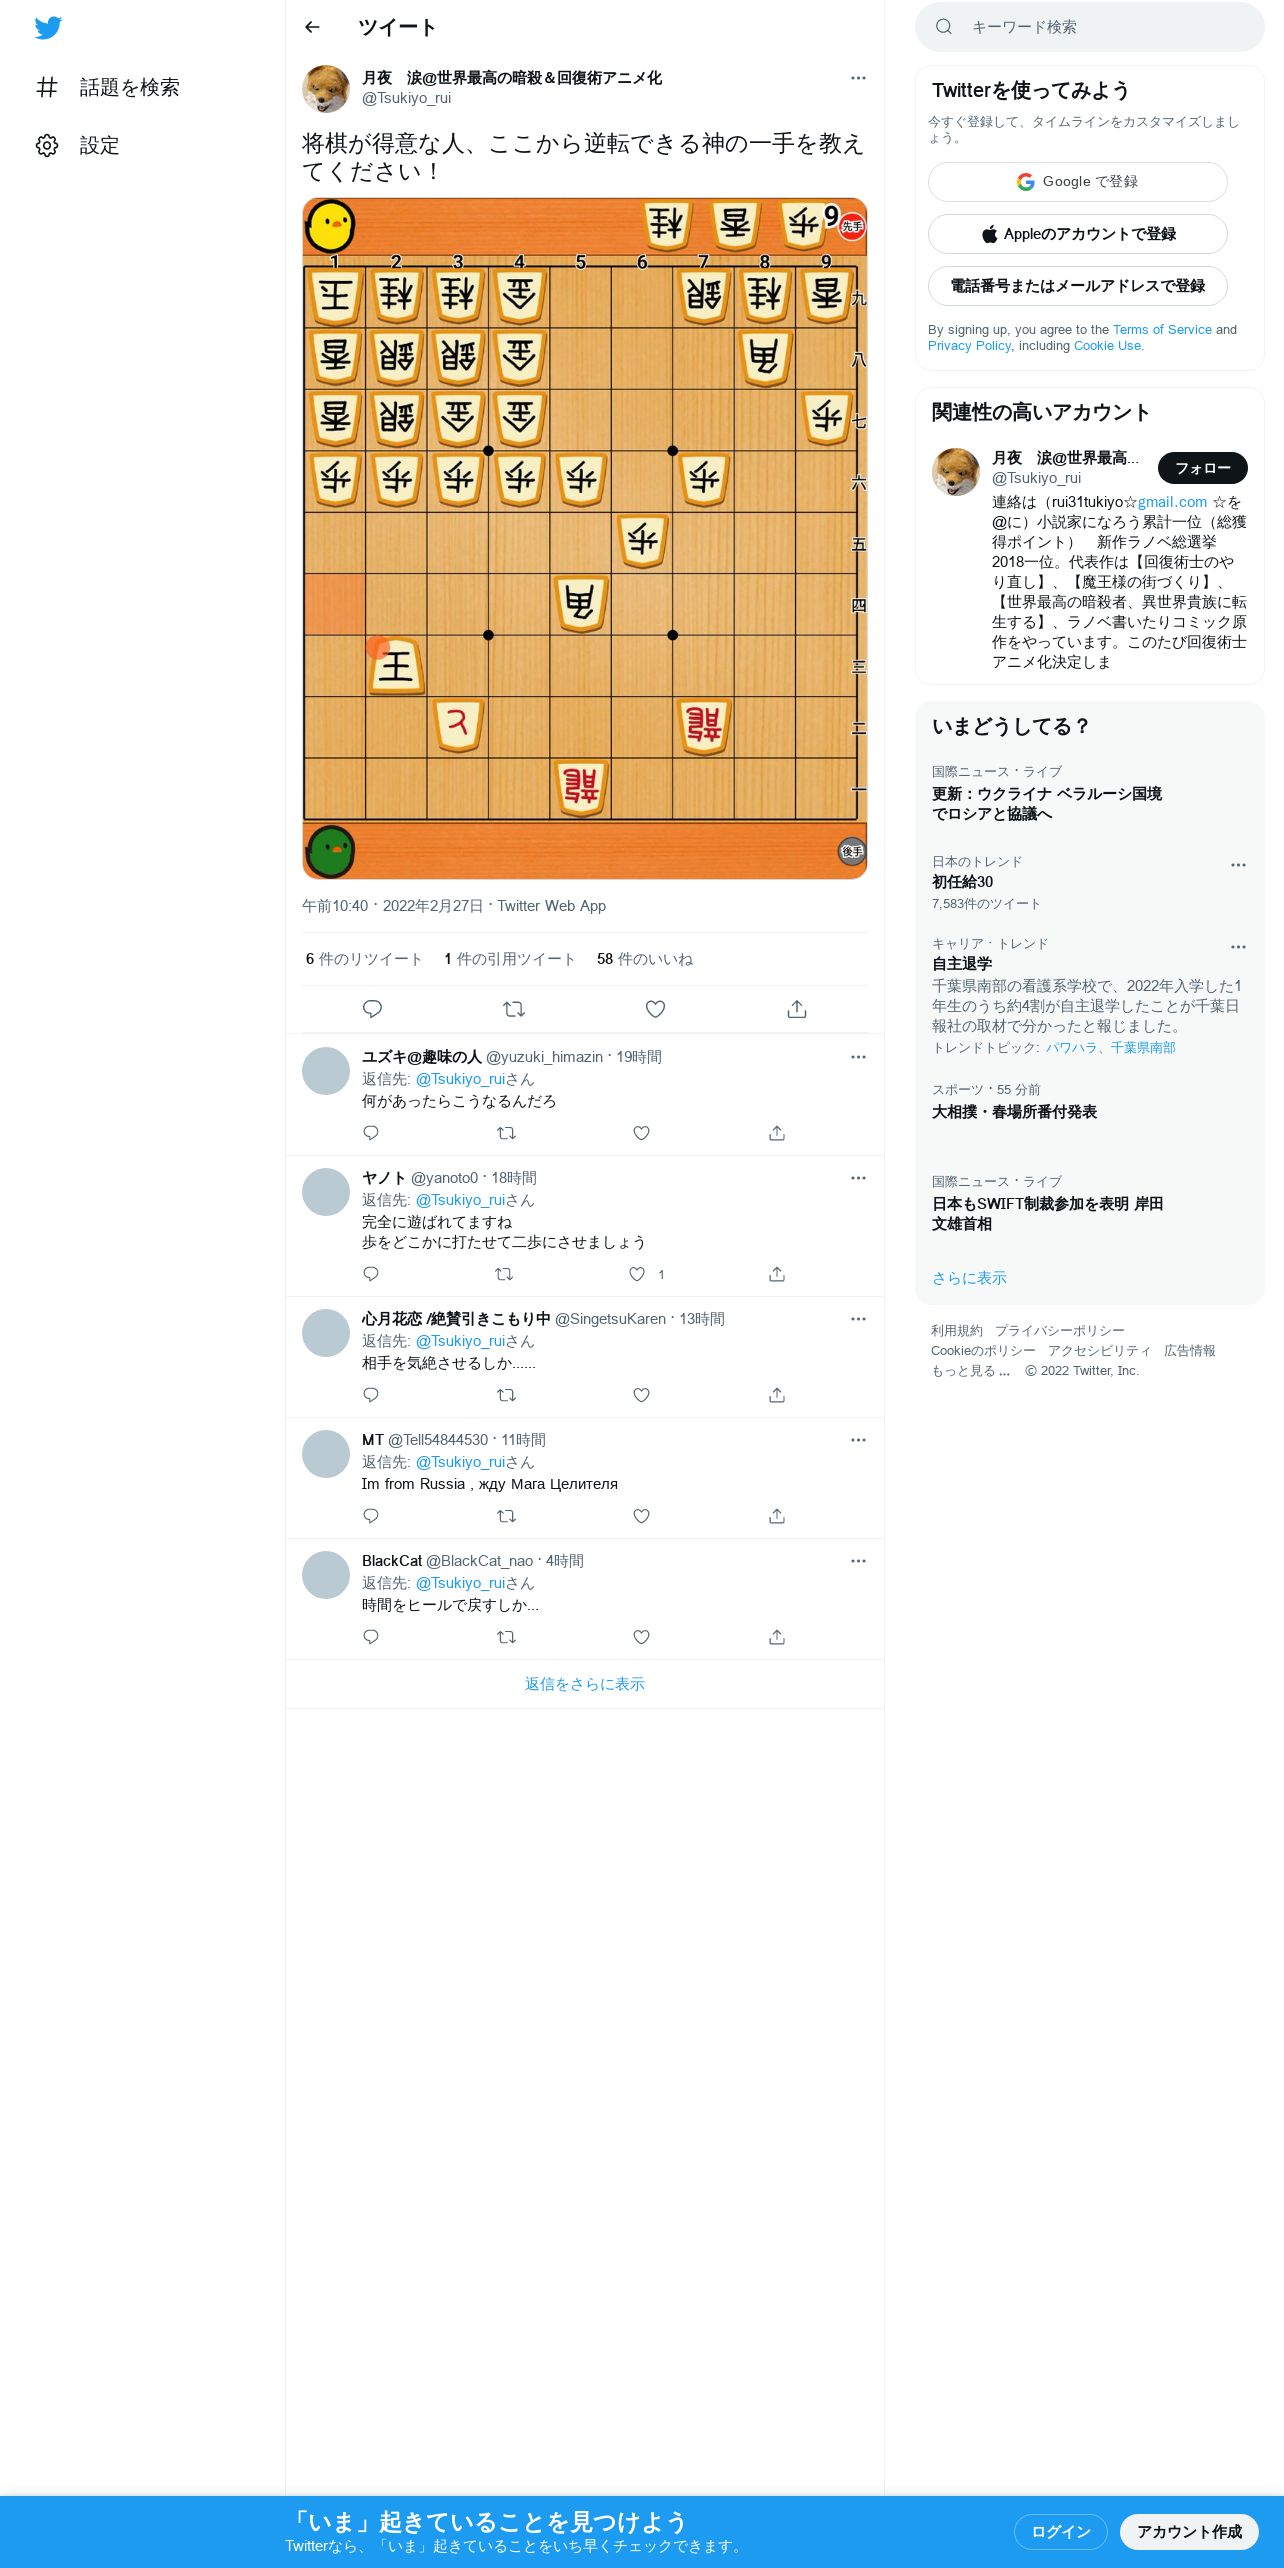This screenshot has height=2568, width=1284.
Task: Share the main tweet via the share icon
Action: point(797,1009)
